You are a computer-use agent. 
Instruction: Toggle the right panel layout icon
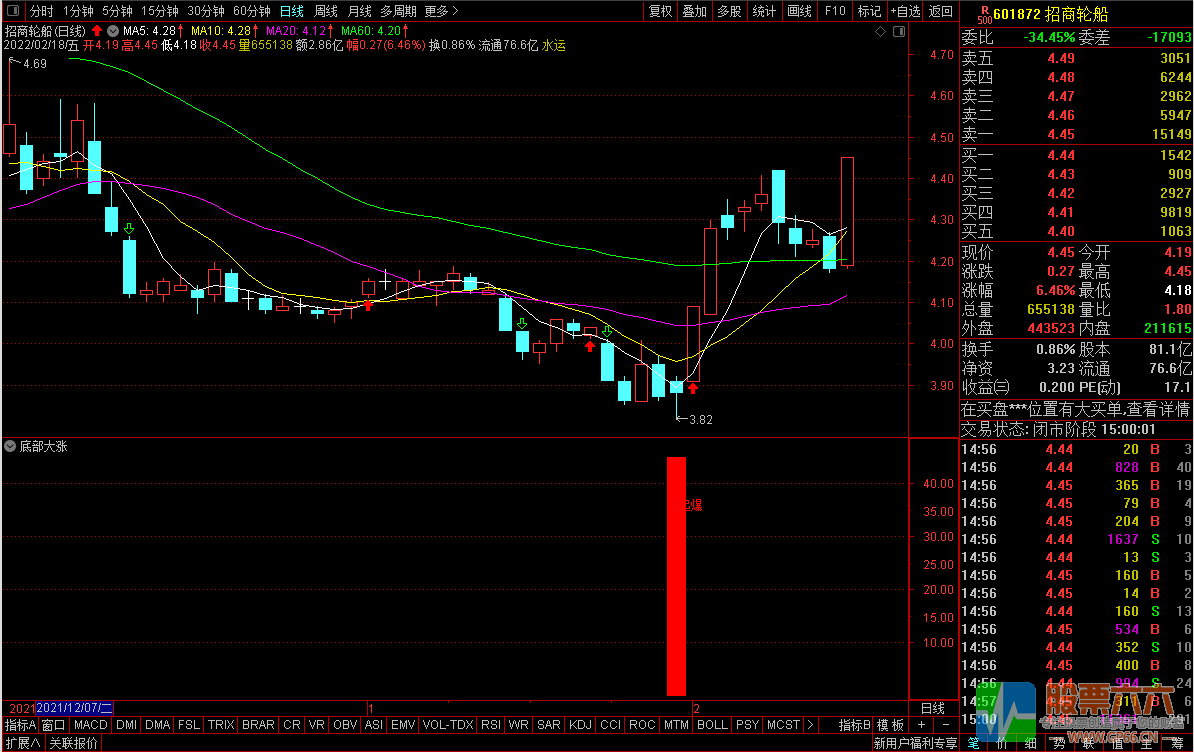click(899, 31)
